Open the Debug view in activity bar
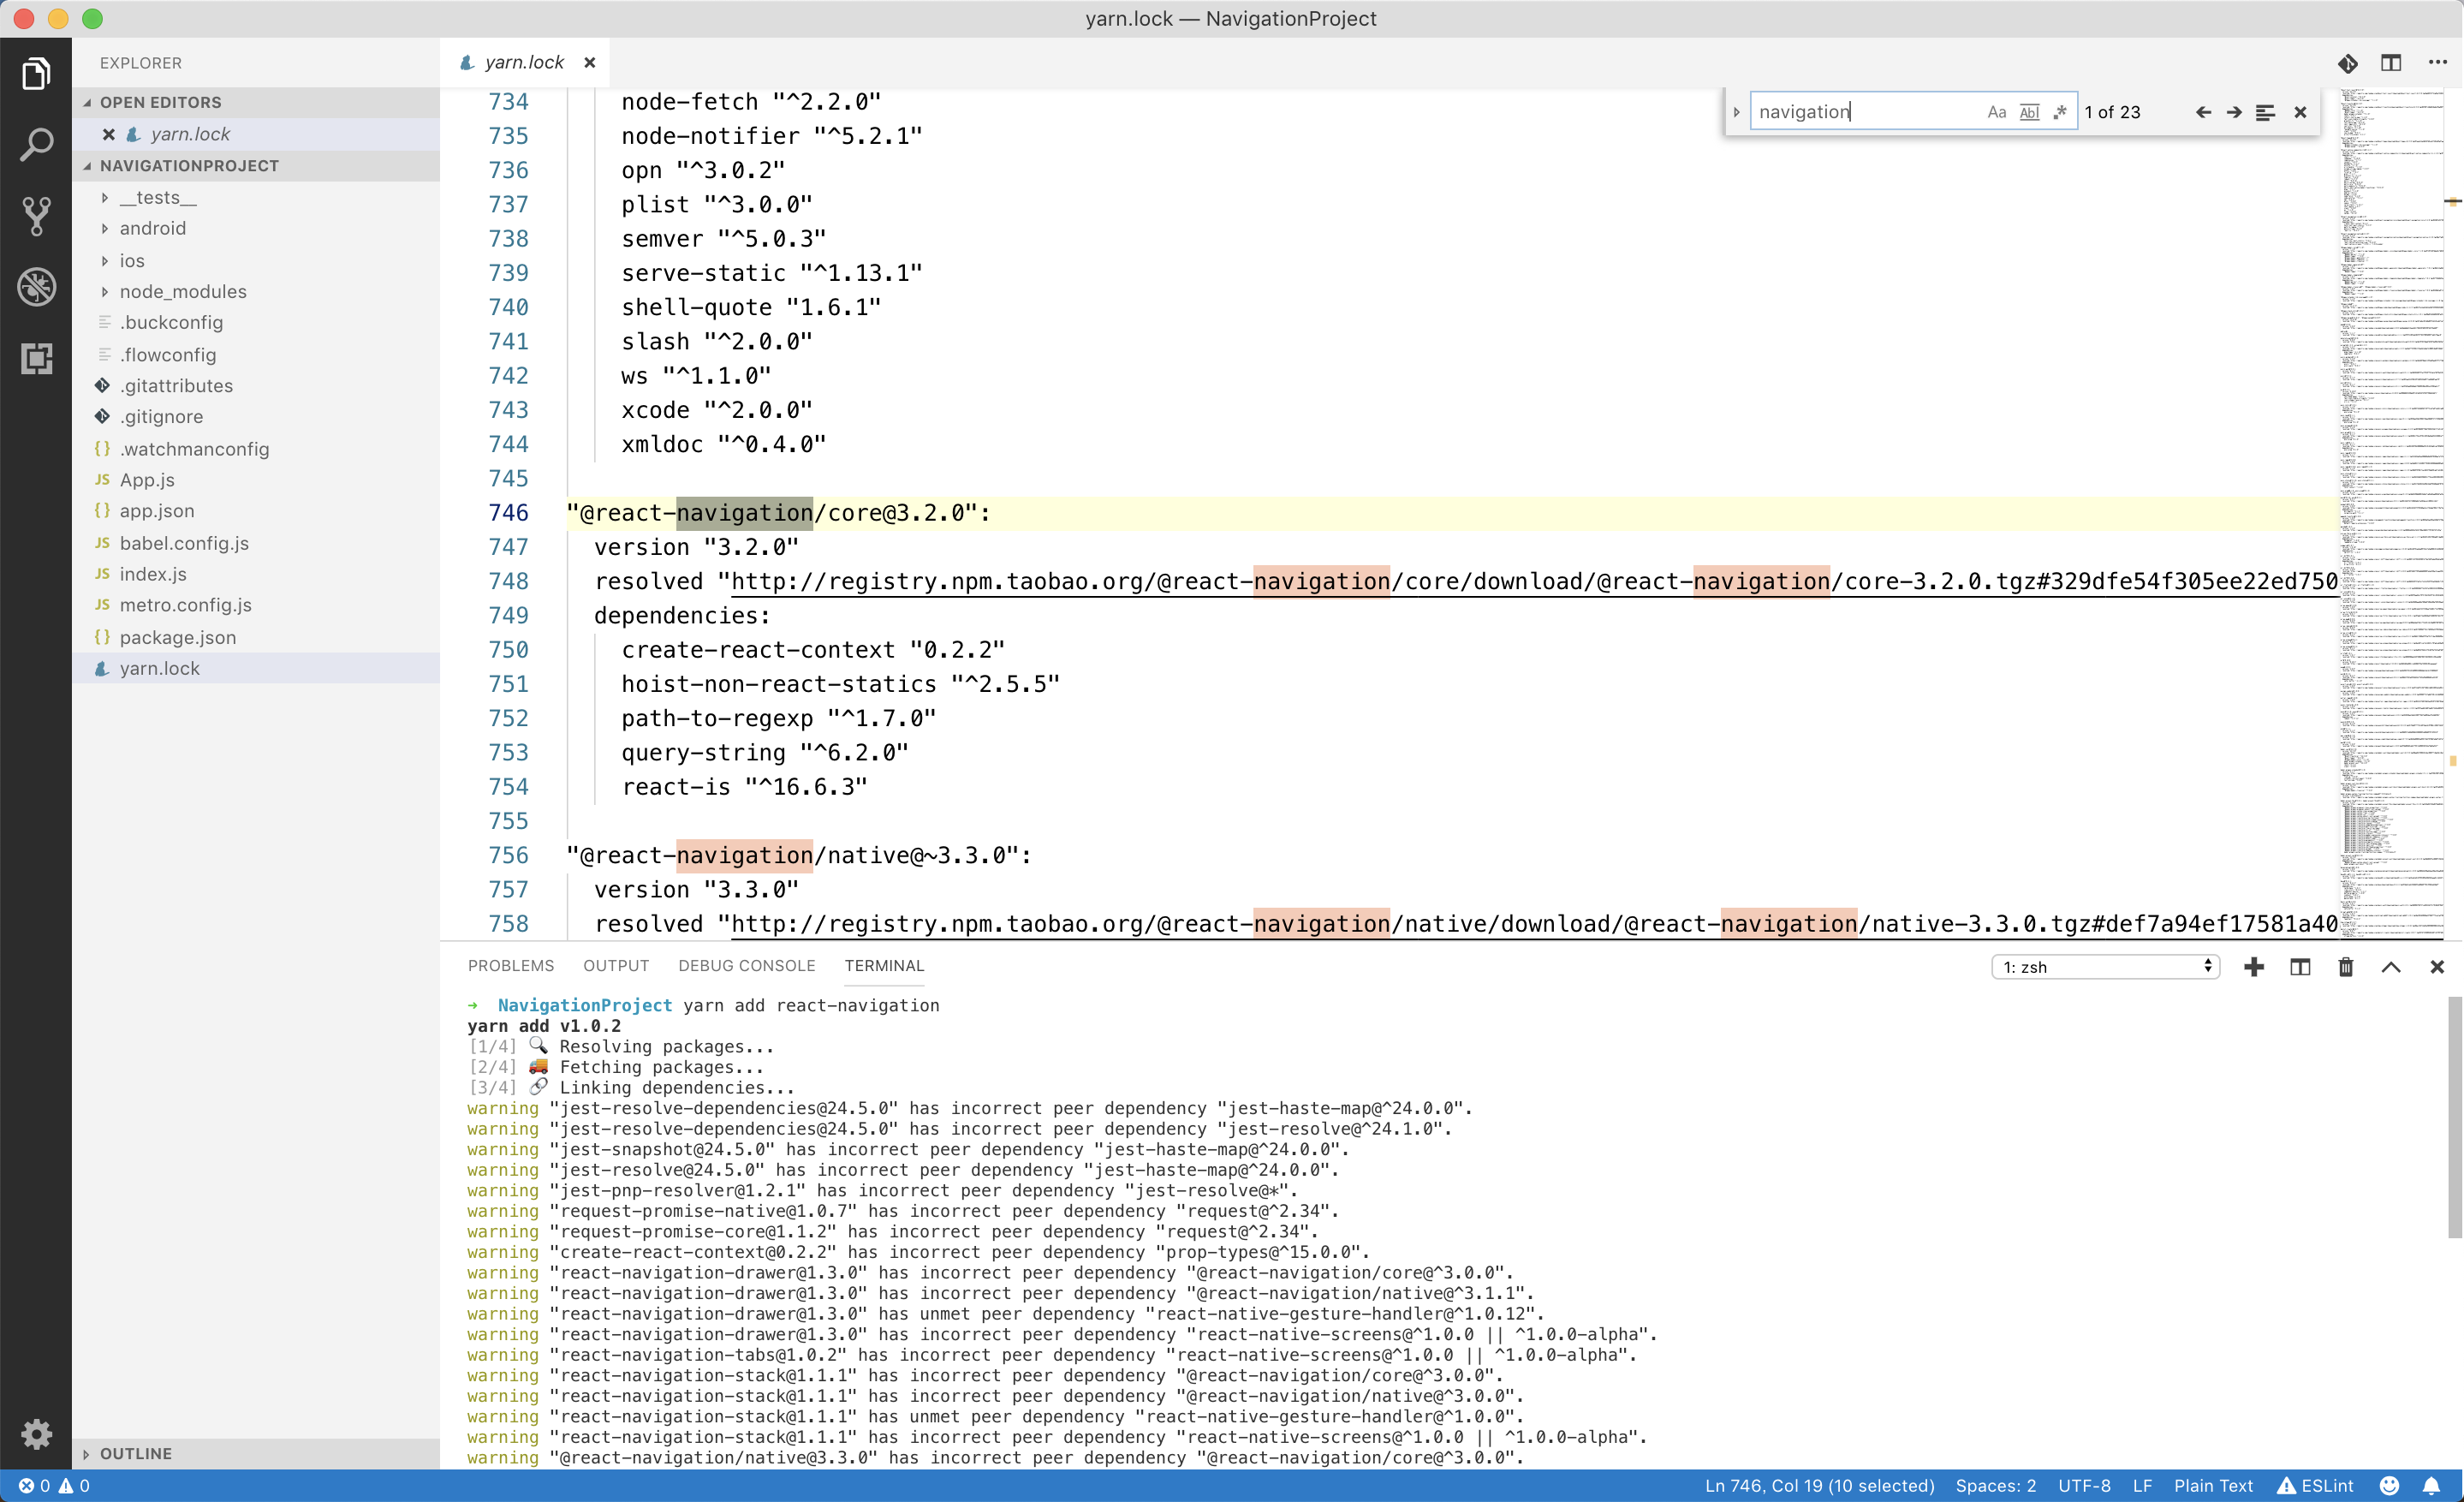This screenshot has height=1502, width=2464. pyautogui.click(x=36, y=287)
